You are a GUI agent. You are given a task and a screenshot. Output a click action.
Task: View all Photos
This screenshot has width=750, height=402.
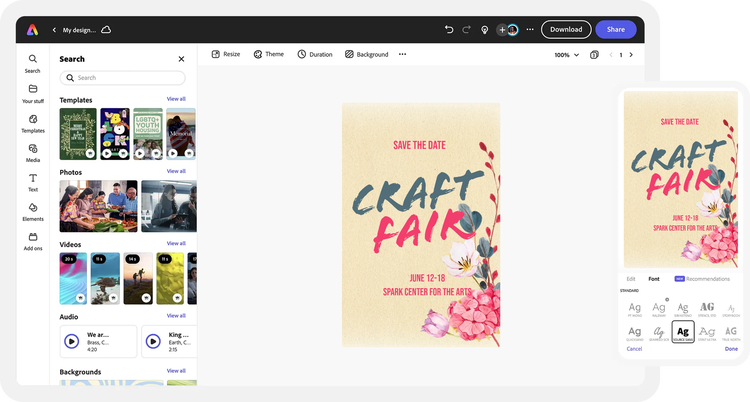pyautogui.click(x=176, y=171)
